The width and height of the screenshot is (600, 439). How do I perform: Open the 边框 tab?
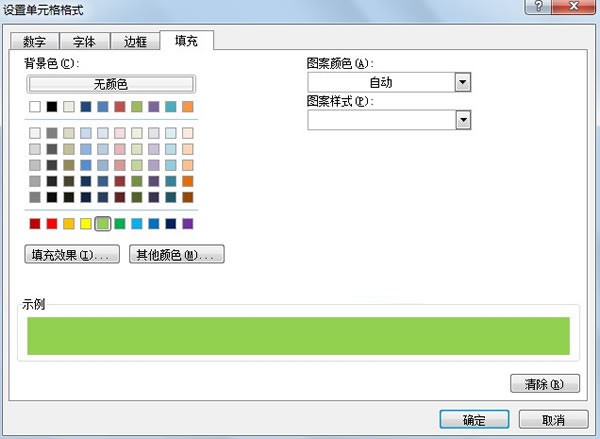(135, 41)
